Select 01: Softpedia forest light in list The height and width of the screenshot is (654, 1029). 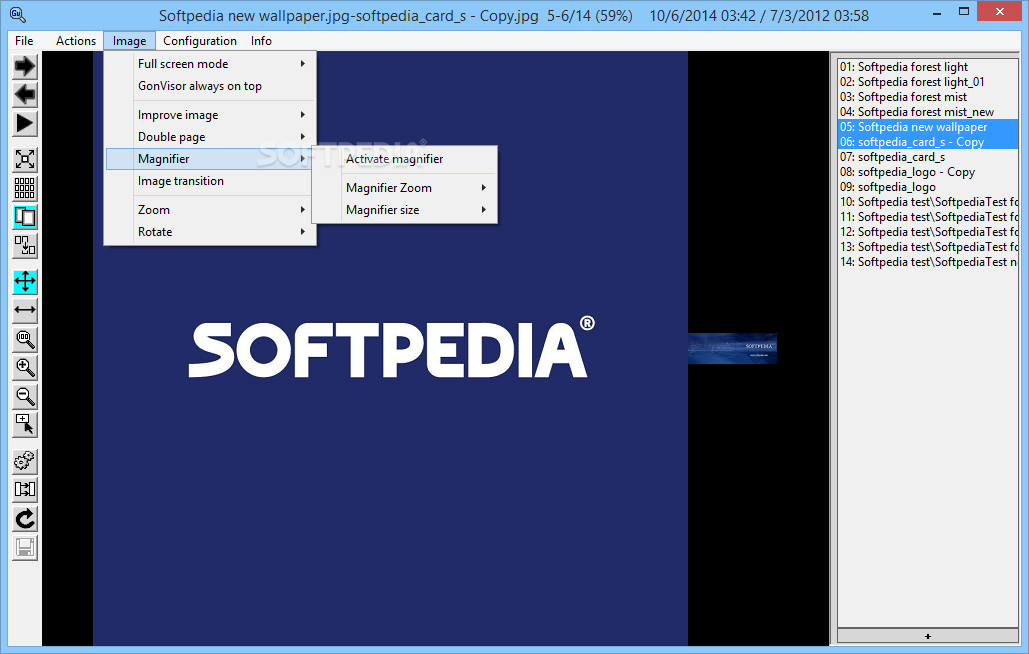tap(928, 67)
